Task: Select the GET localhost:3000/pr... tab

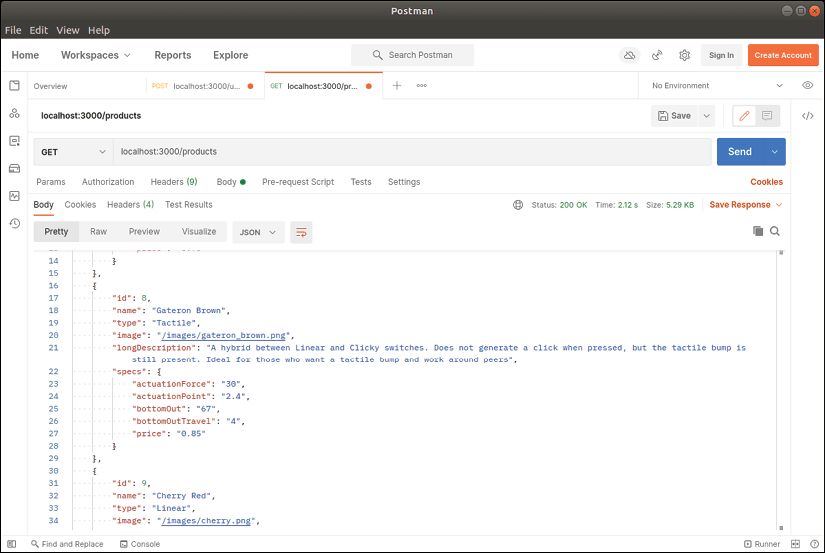Action: click(x=323, y=86)
